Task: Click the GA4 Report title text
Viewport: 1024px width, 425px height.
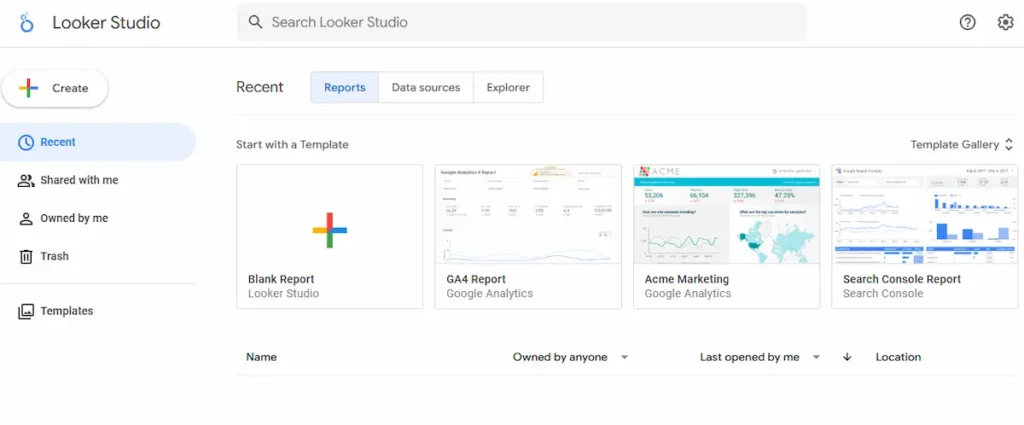Action: point(476,279)
